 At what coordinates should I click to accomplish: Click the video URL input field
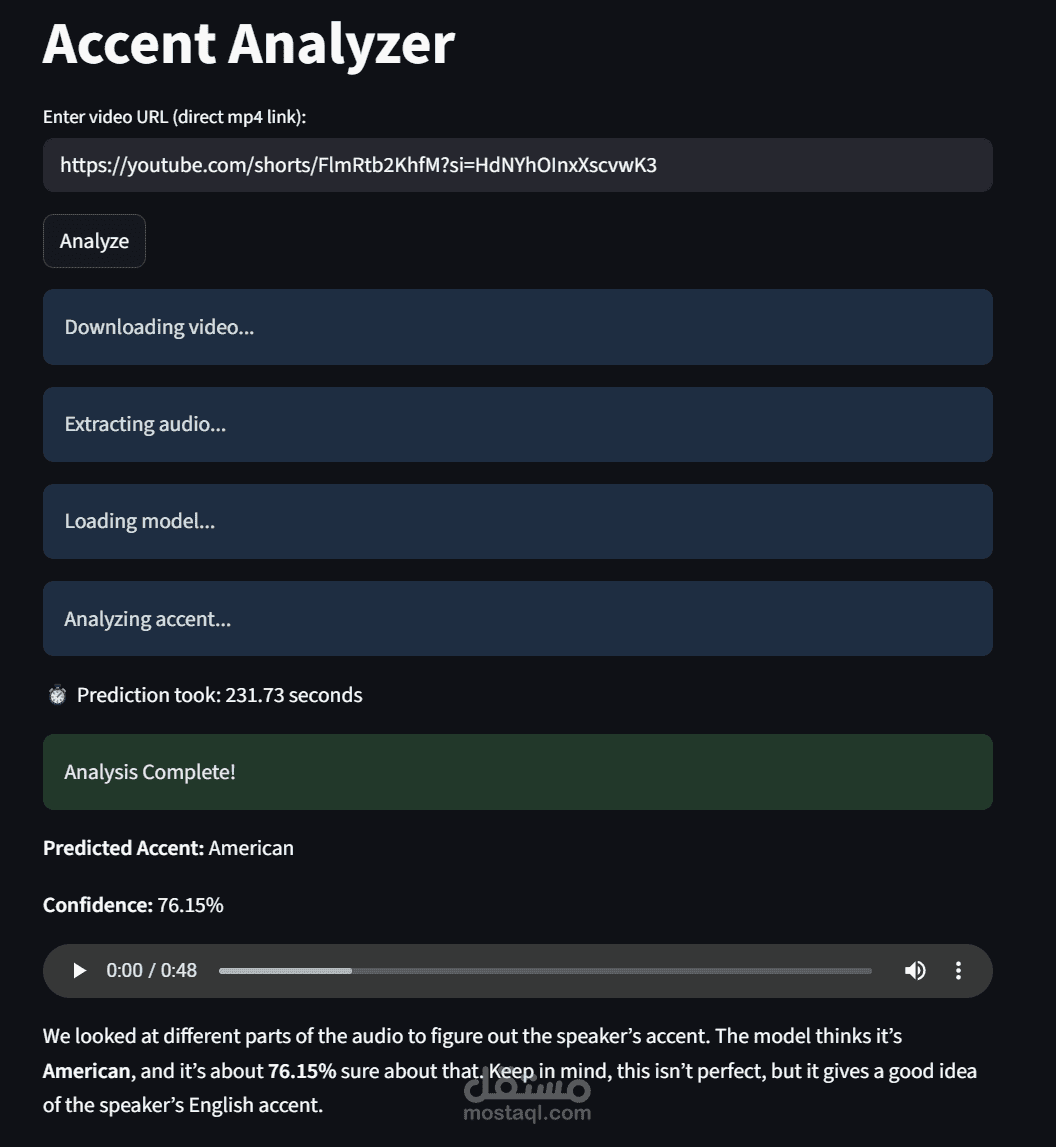coord(518,165)
